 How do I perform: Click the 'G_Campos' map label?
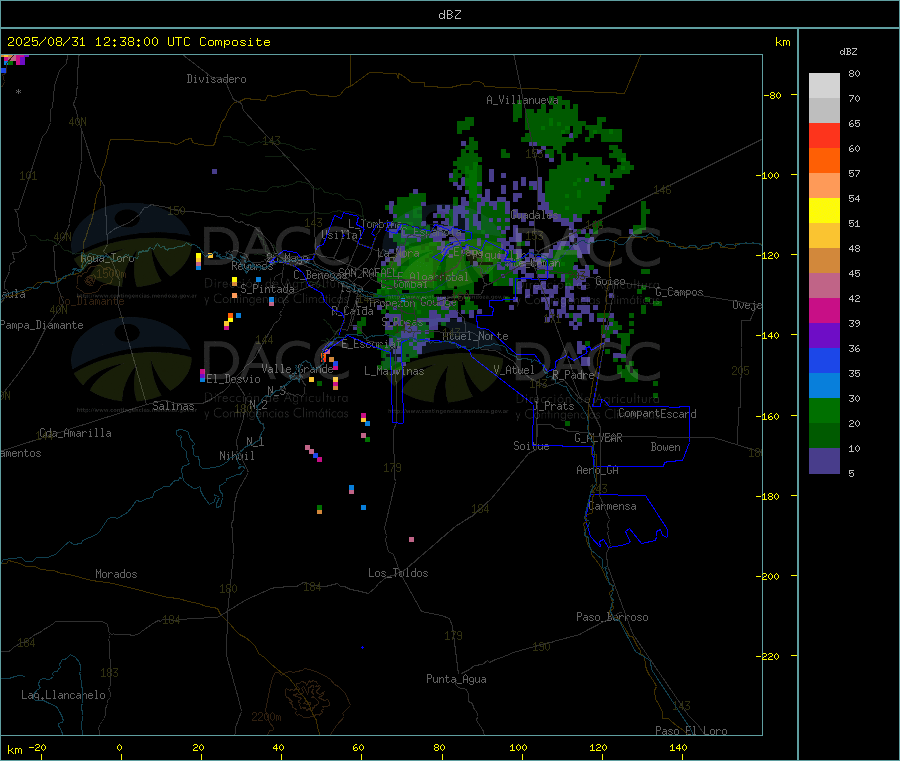point(679,292)
